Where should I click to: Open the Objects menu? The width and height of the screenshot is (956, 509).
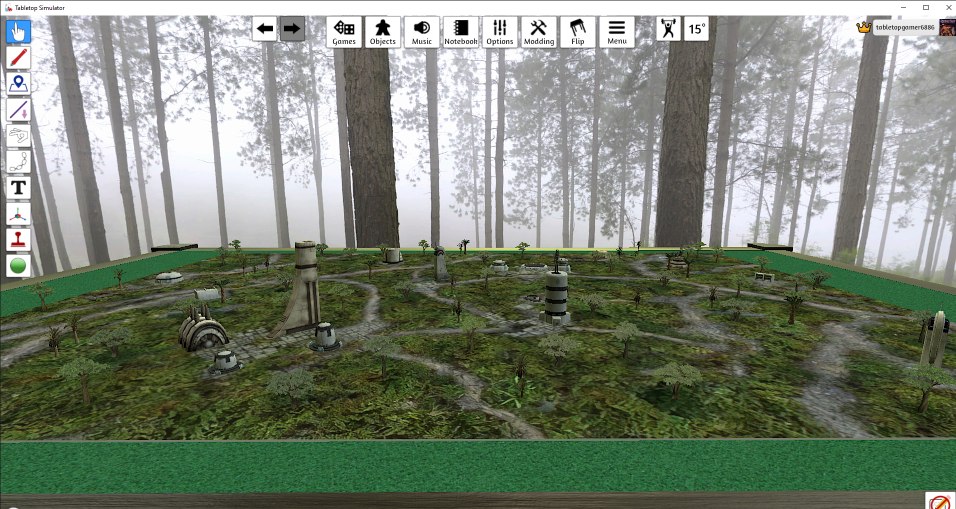point(383,32)
